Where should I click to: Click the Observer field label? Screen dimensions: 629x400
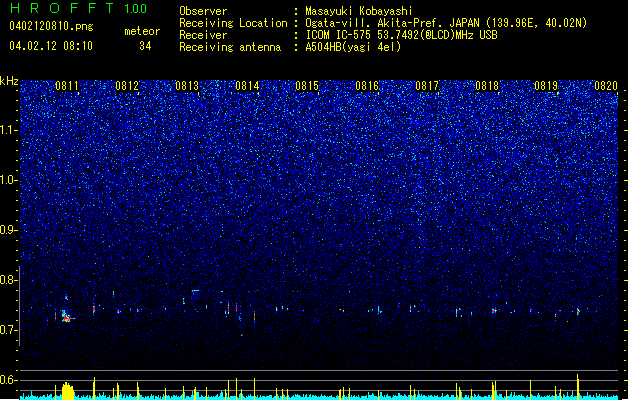tap(203, 11)
